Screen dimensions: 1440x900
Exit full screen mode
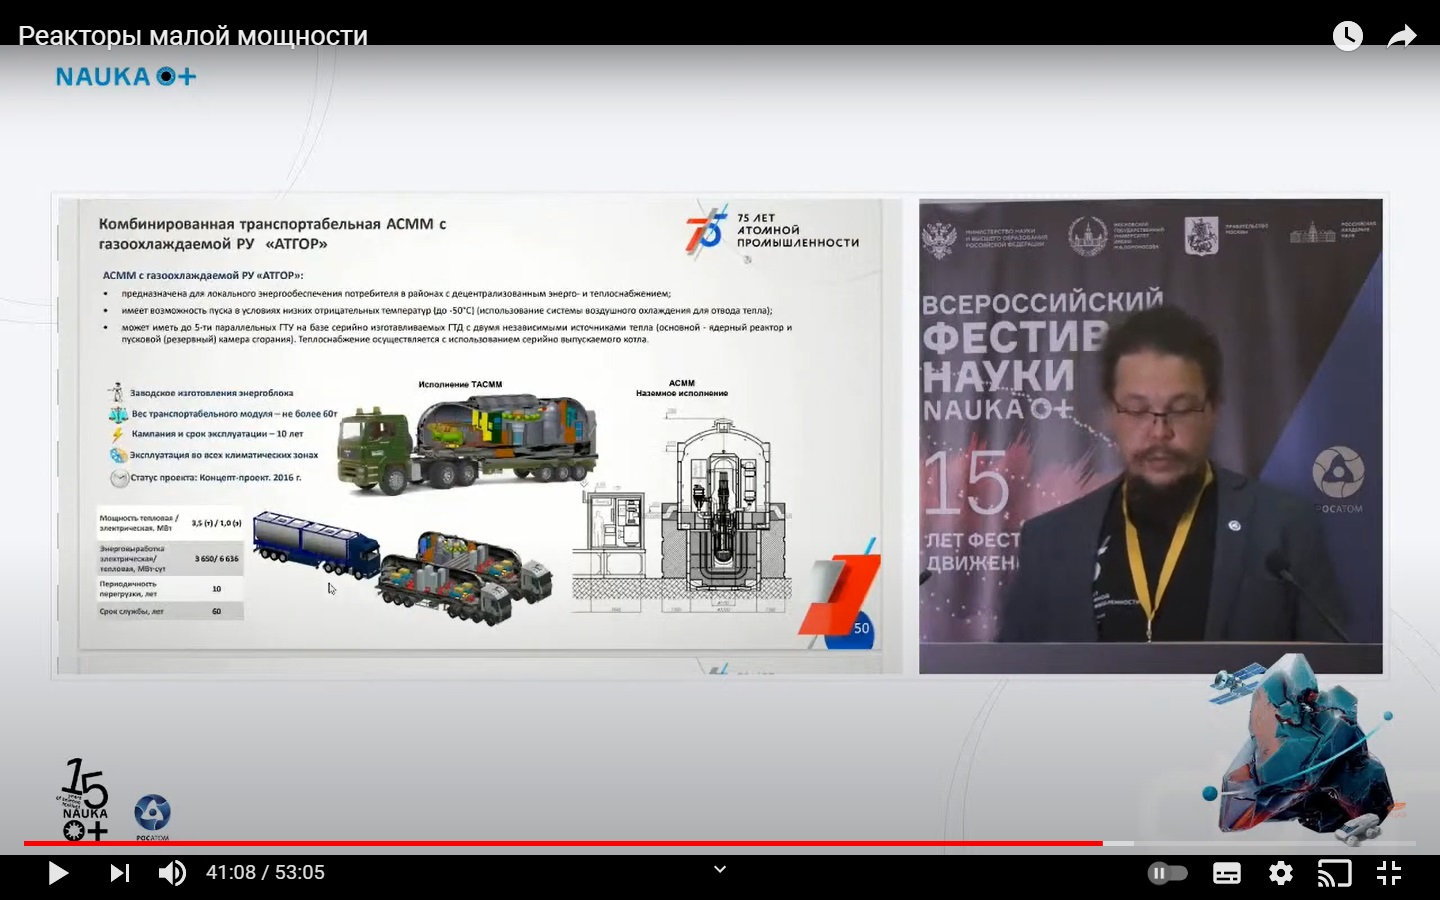[x=1389, y=873]
